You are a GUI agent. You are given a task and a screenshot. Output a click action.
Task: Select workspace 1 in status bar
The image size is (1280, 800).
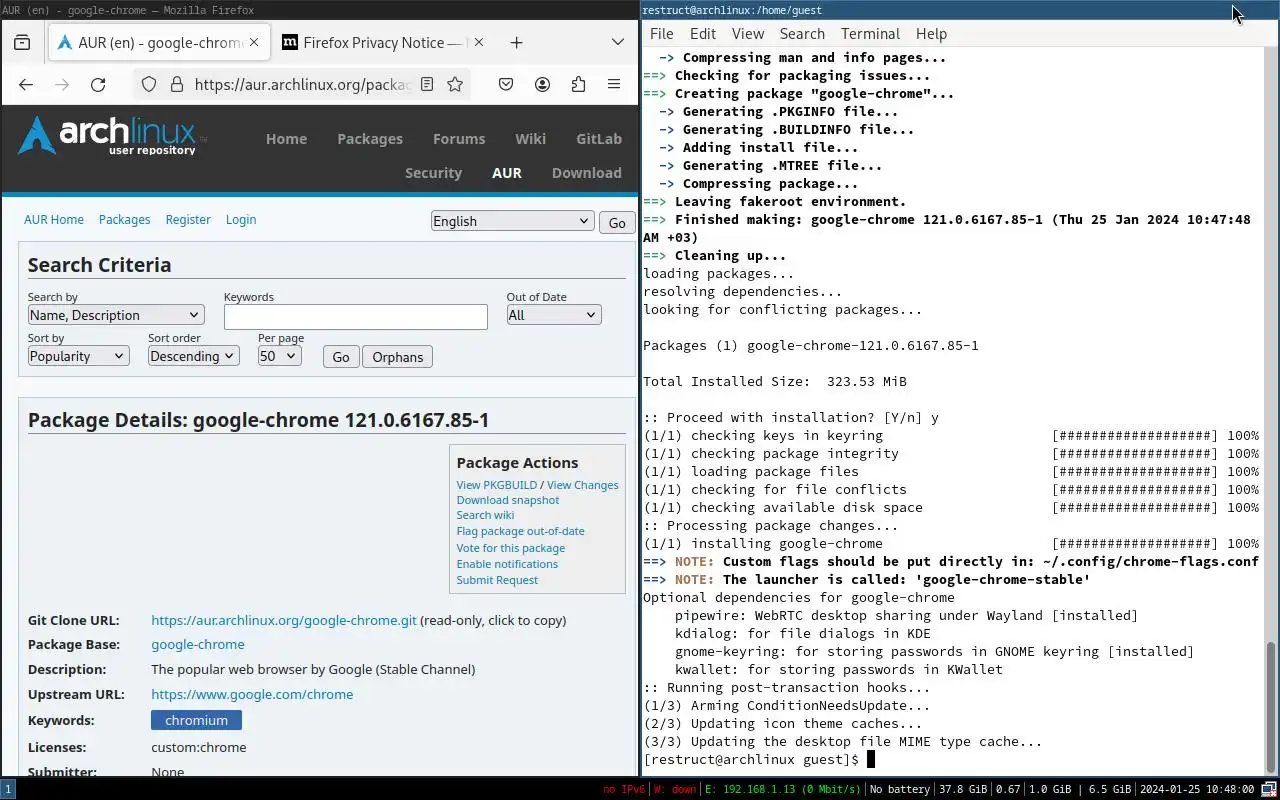click(8, 789)
